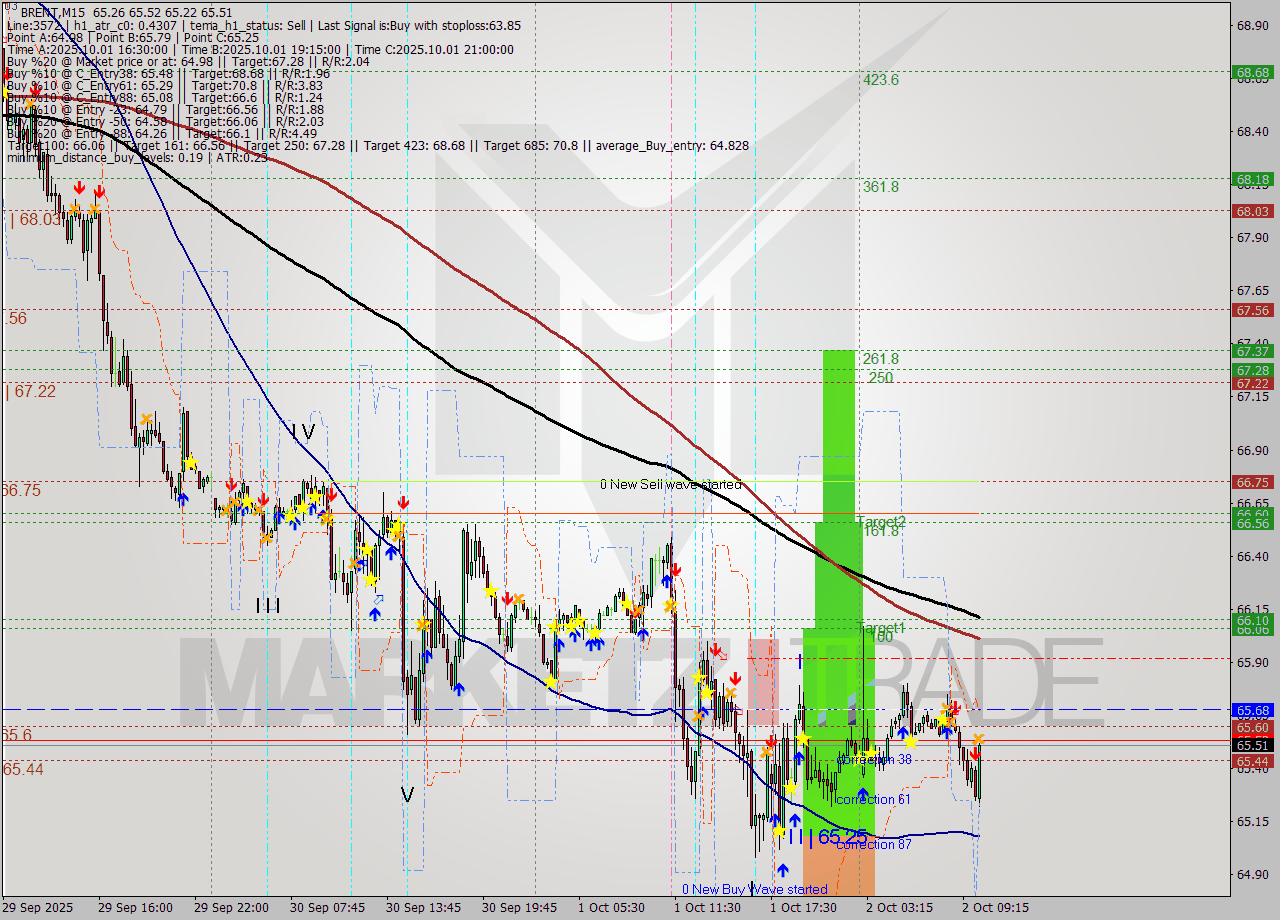
Task: Click the 'correction 61' text label
Action: [872, 800]
